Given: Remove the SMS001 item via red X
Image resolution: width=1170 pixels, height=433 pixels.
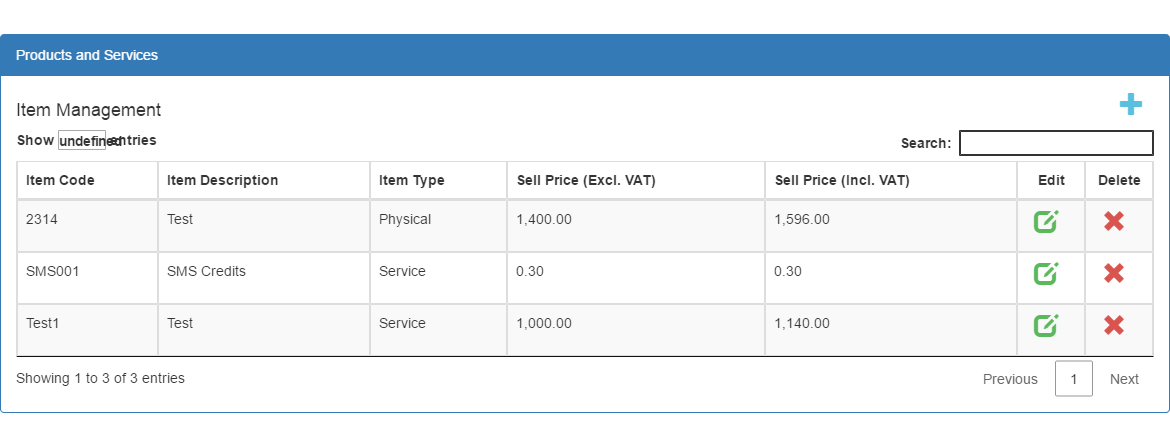Looking at the screenshot, I should [1114, 273].
